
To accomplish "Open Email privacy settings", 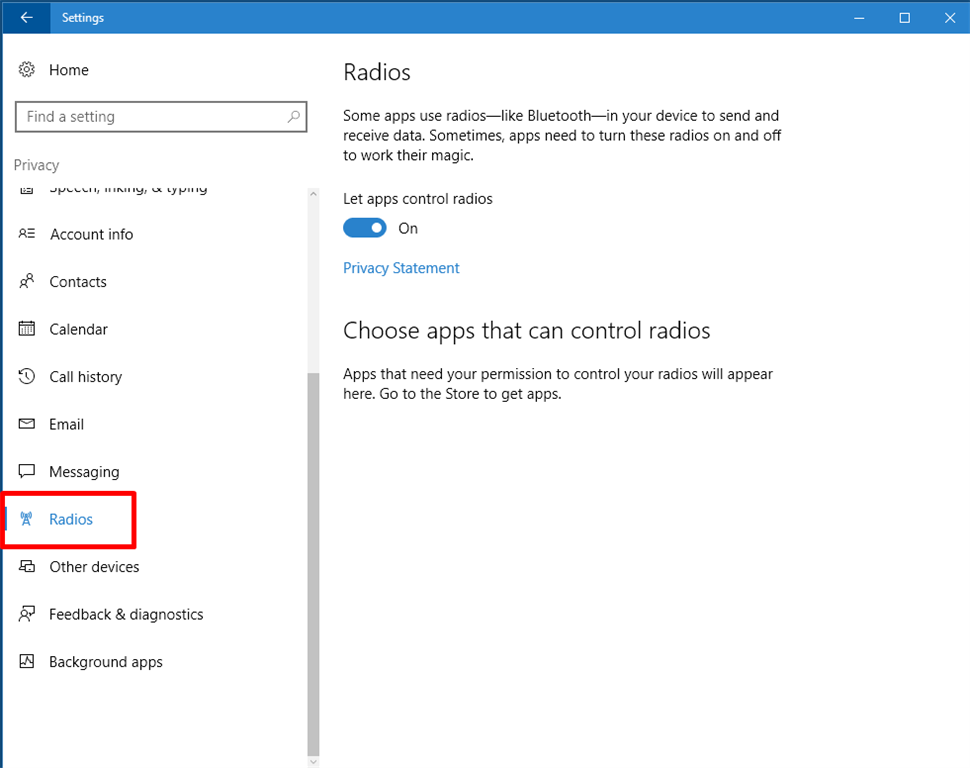I will pos(66,425).
